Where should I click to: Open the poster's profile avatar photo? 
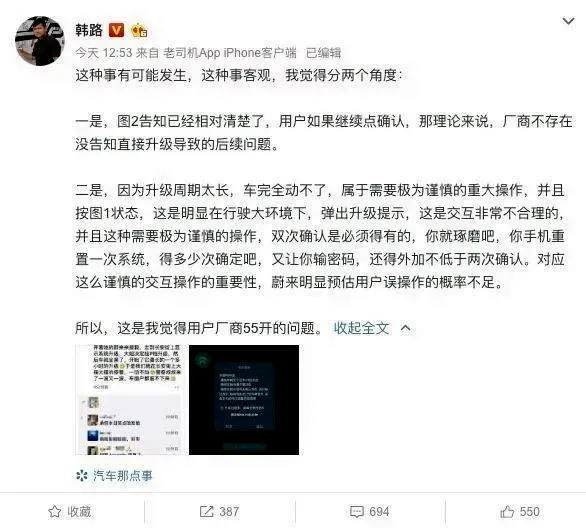[x=40, y=41]
